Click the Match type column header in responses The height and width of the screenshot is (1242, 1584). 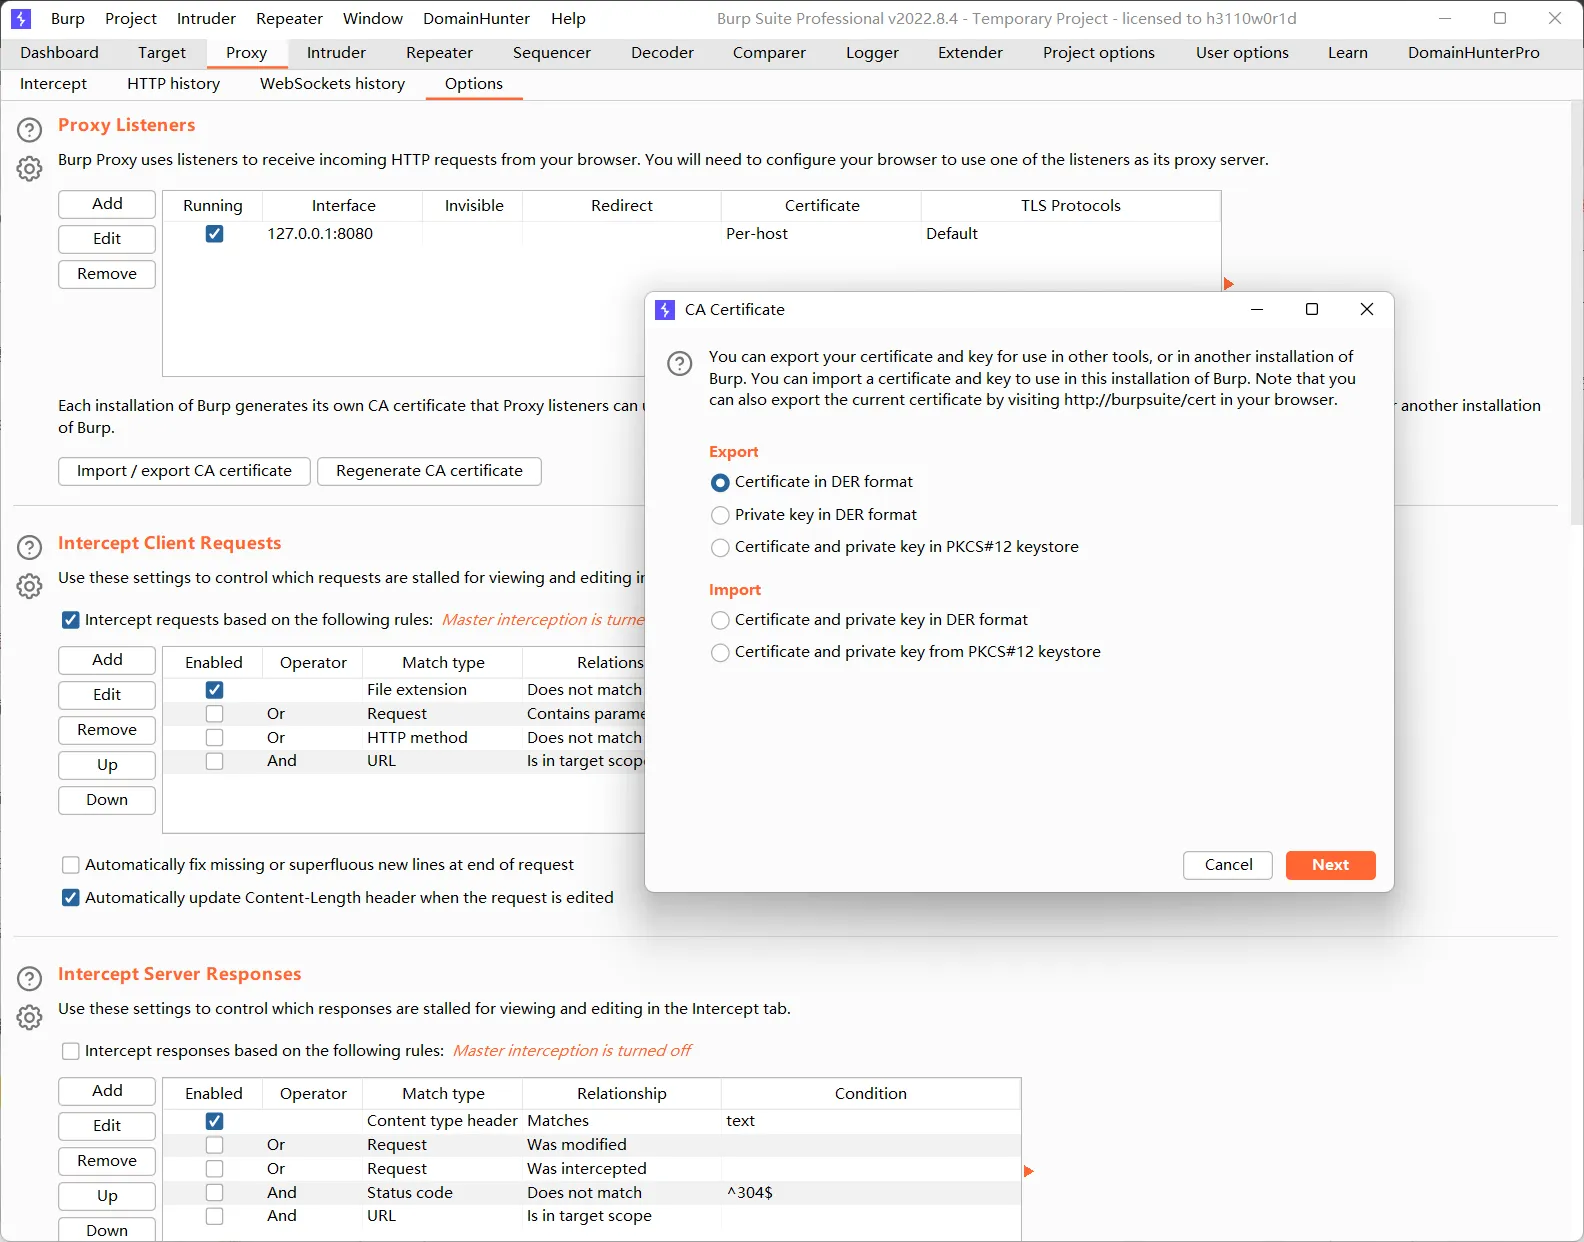(x=443, y=1094)
